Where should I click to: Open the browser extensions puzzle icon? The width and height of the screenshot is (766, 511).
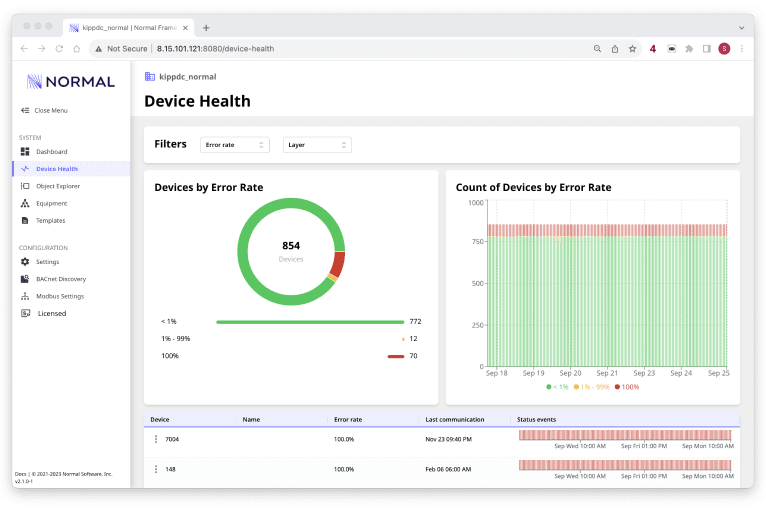[689, 49]
